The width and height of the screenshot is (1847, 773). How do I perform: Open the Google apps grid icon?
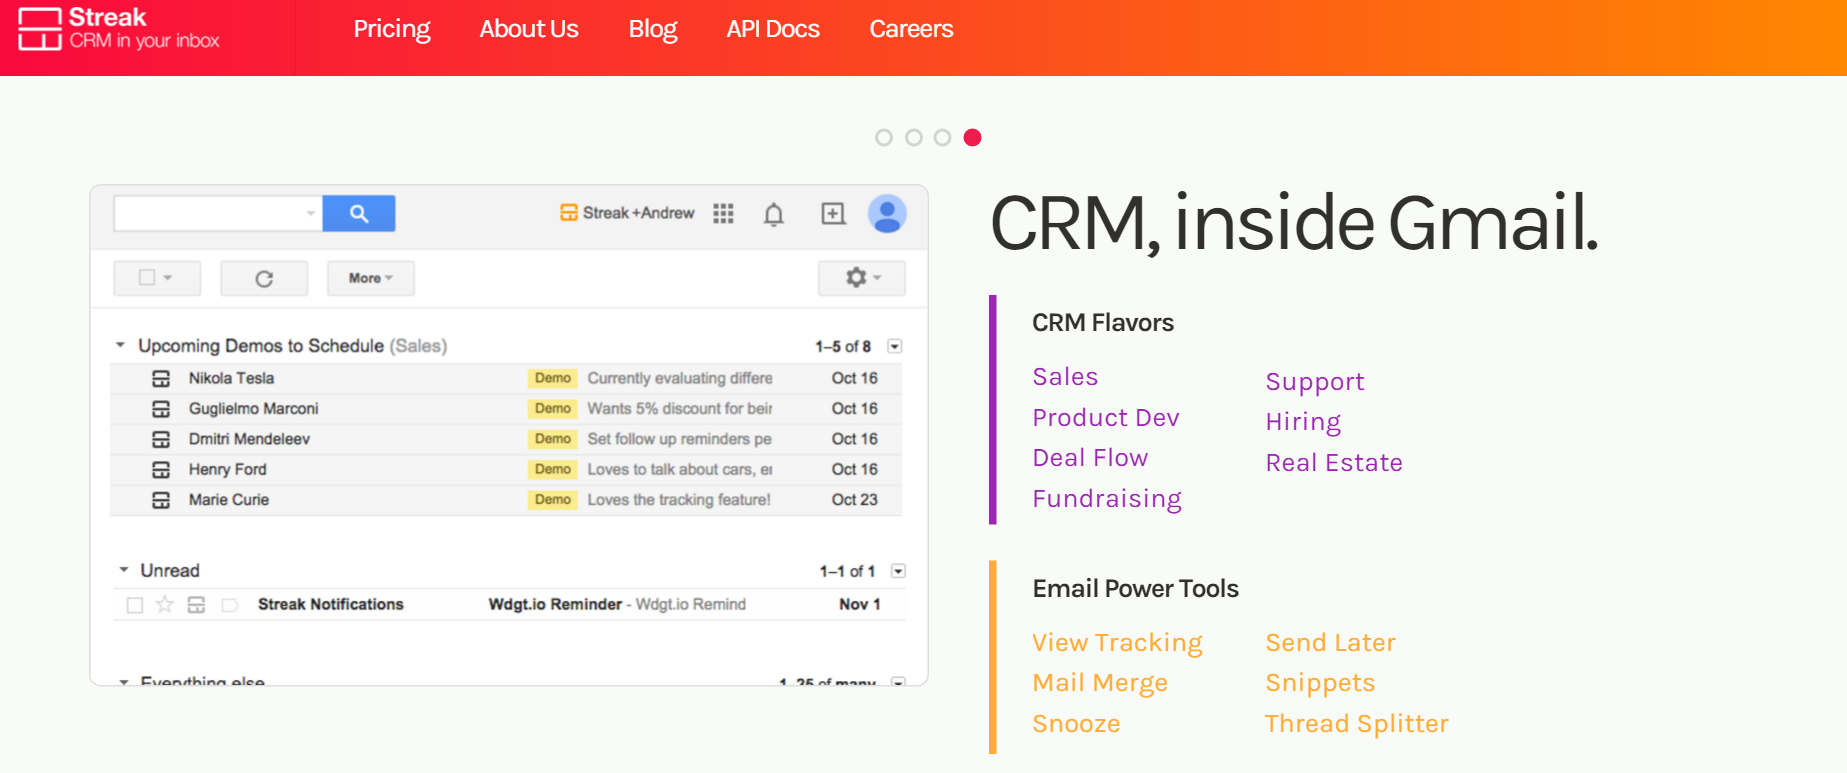pyautogui.click(x=723, y=213)
